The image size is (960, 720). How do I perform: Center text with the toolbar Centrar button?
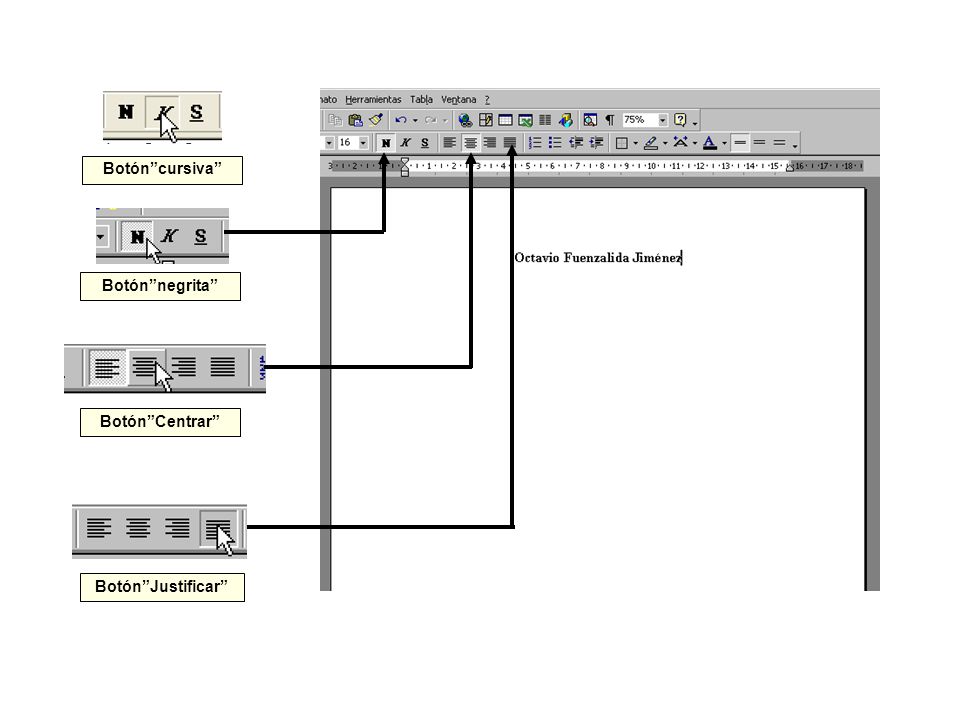470,143
